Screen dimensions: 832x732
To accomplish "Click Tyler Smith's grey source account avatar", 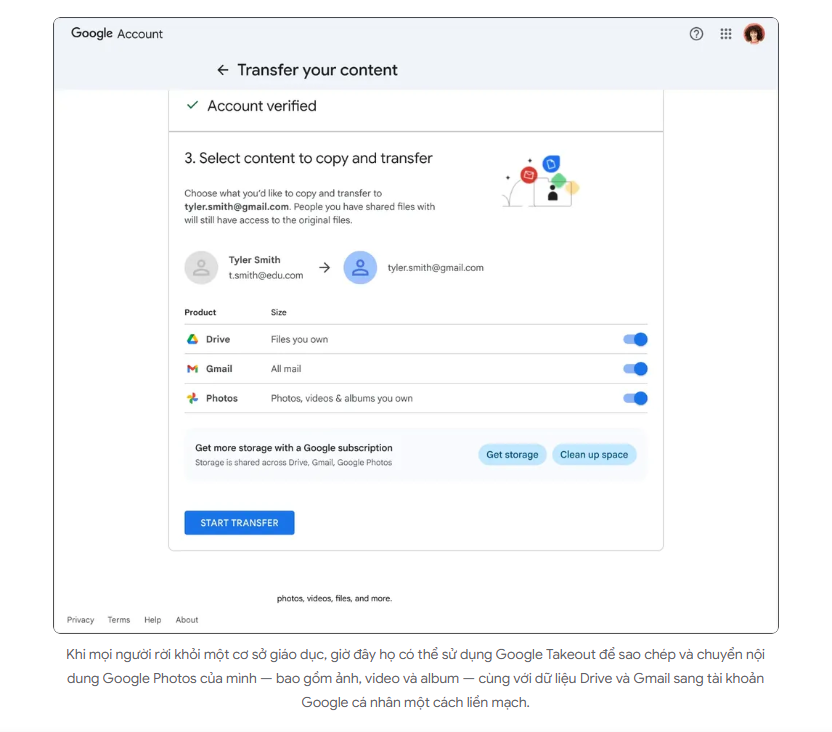I will pyautogui.click(x=201, y=267).
